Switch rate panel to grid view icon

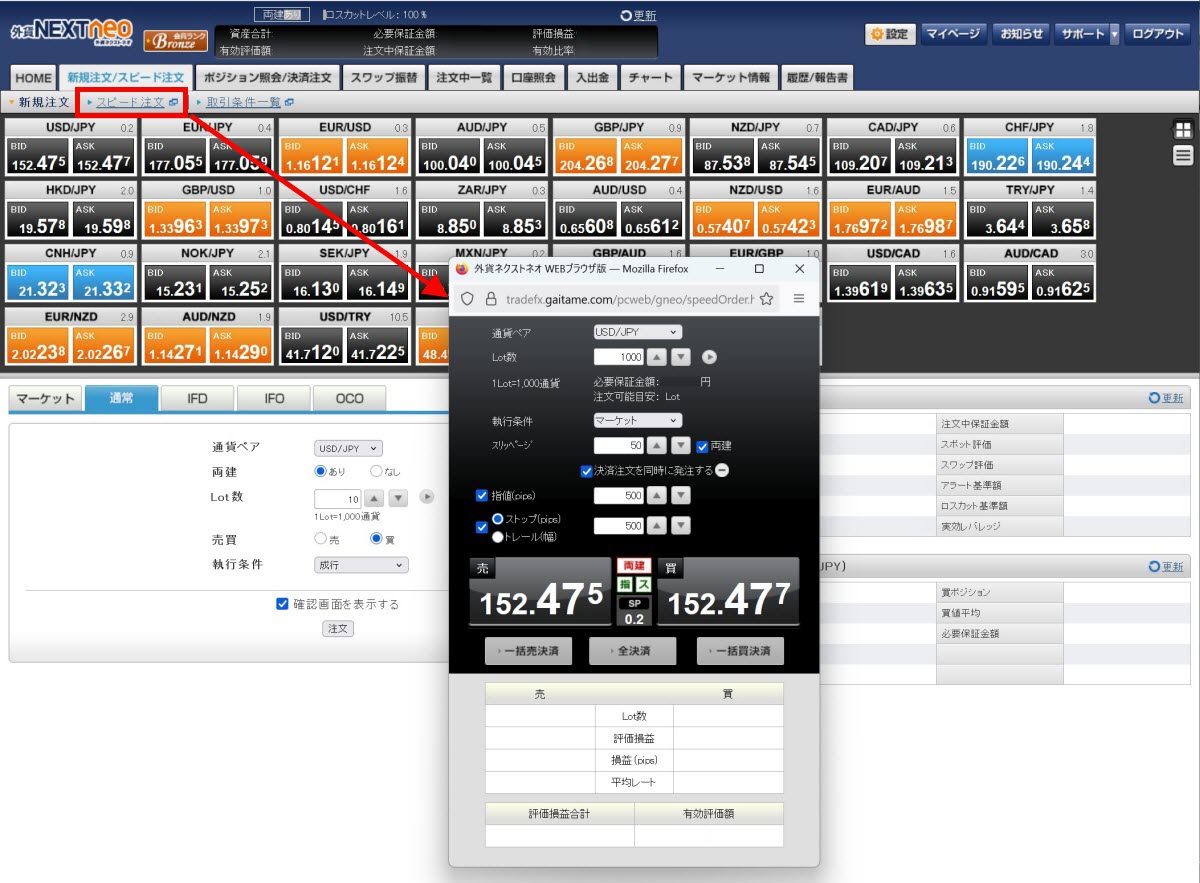(1183, 129)
